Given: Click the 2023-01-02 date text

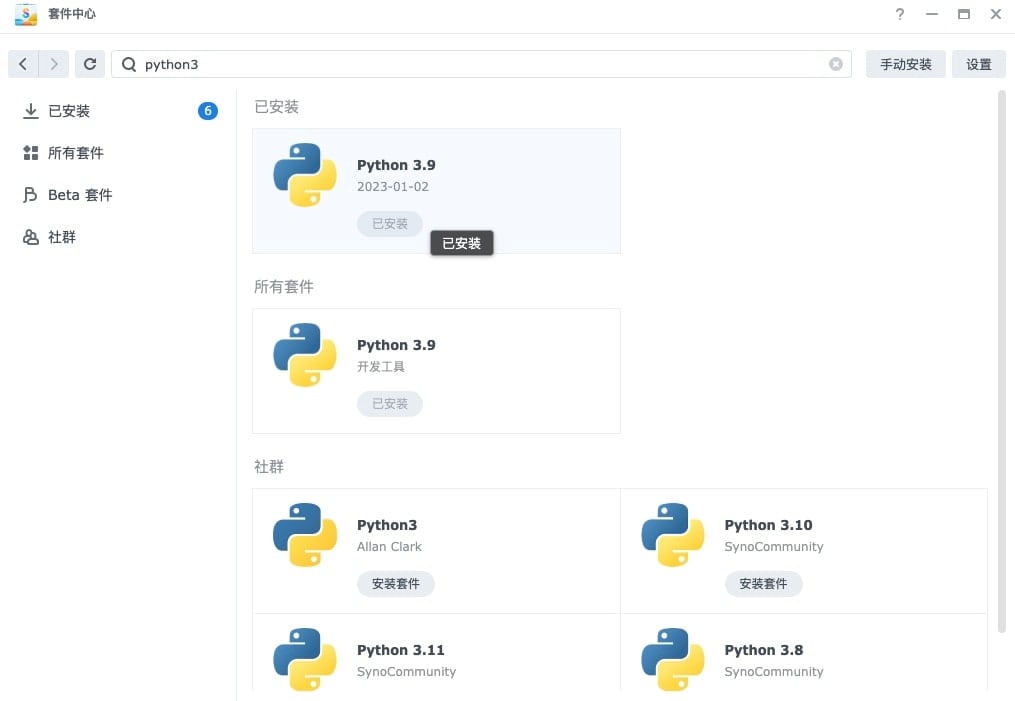Looking at the screenshot, I should coord(393,186).
